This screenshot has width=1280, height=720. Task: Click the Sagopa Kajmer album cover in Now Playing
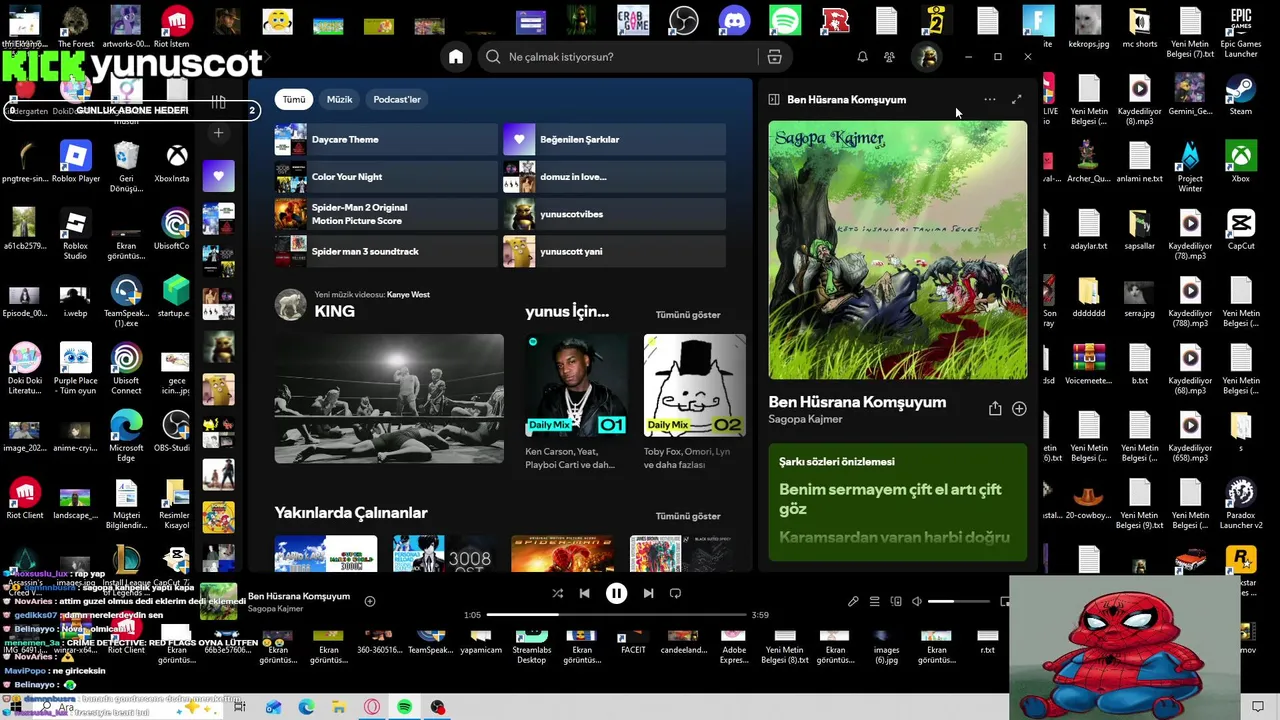pyautogui.click(x=897, y=250)
